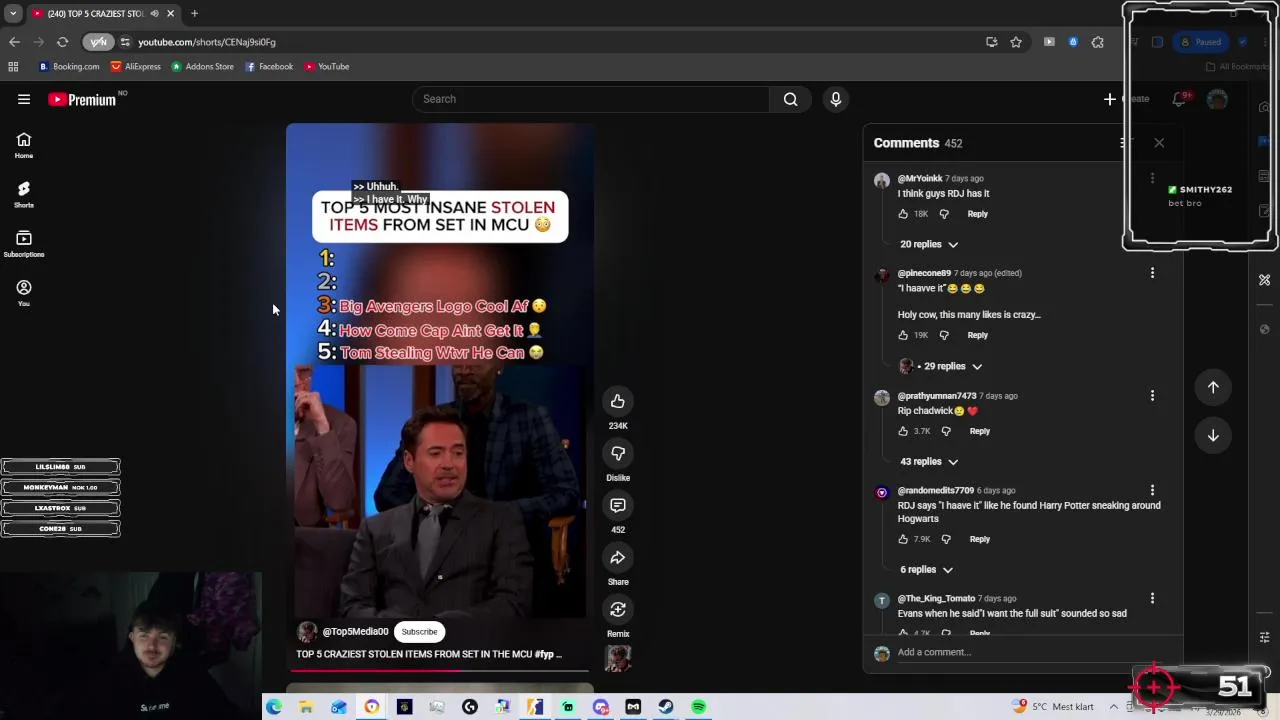1280x720 pixels.
Task: Open Discord from the taskbar
Action: pyautogui.click(x=601, y=707)
